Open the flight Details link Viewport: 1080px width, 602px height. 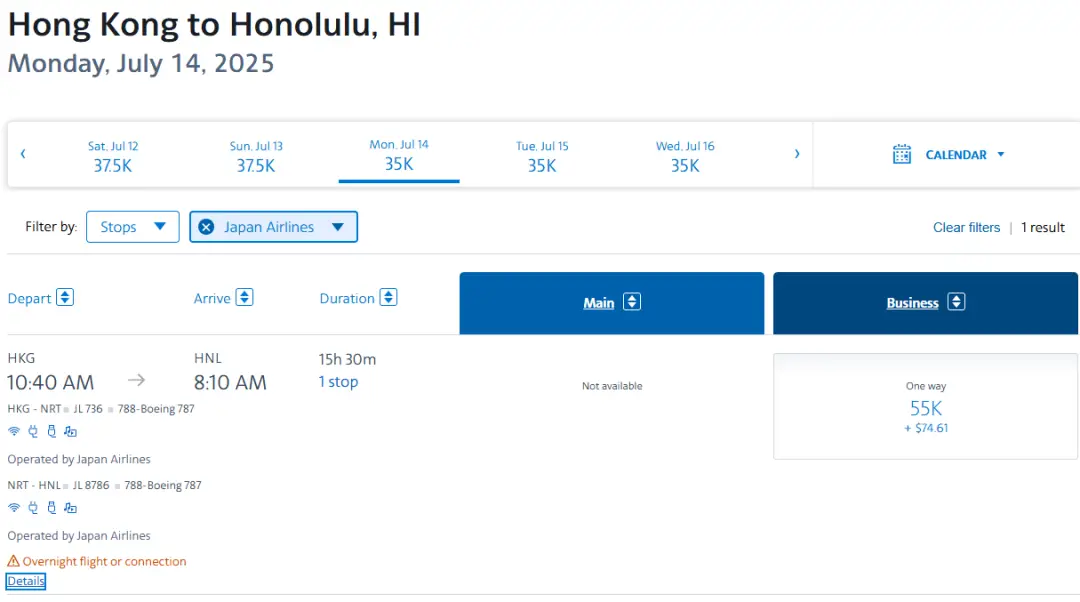click(26, 581)
